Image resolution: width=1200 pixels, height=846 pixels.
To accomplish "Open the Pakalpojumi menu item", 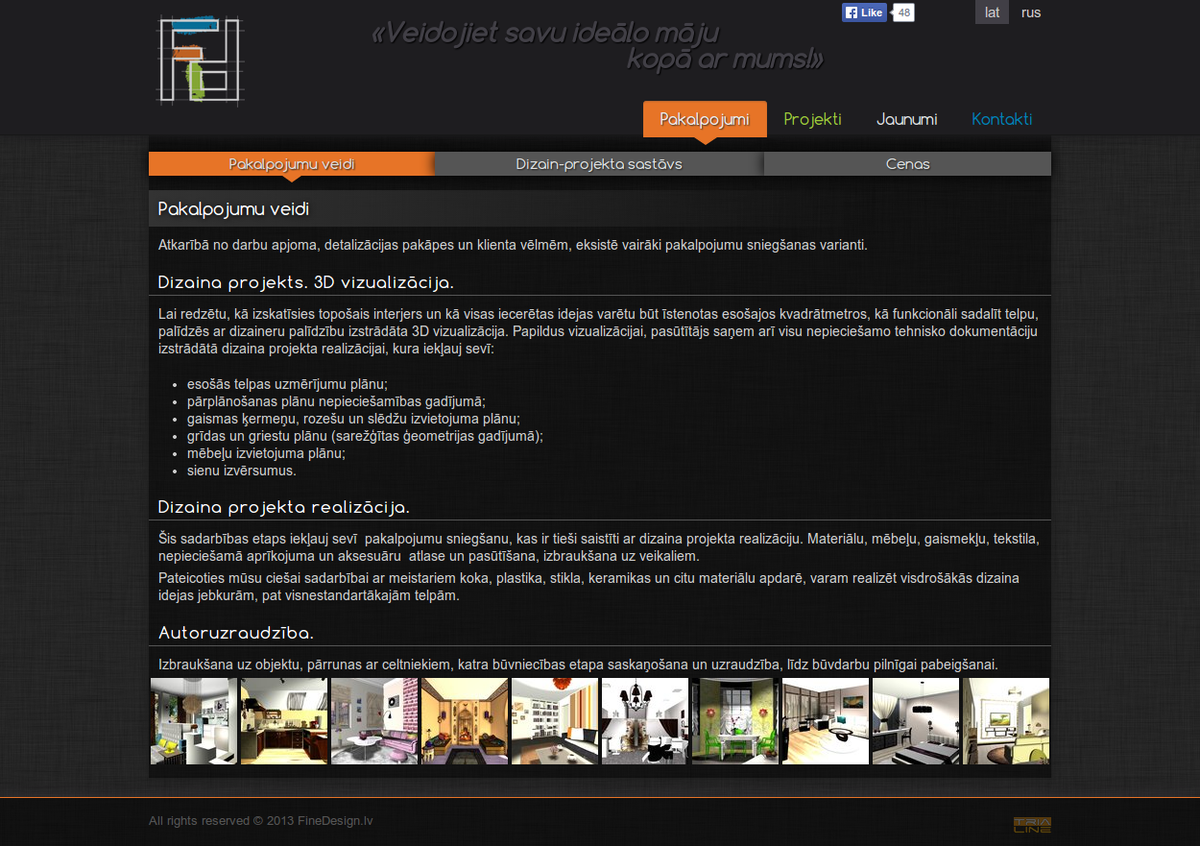I will coord(704,119).
